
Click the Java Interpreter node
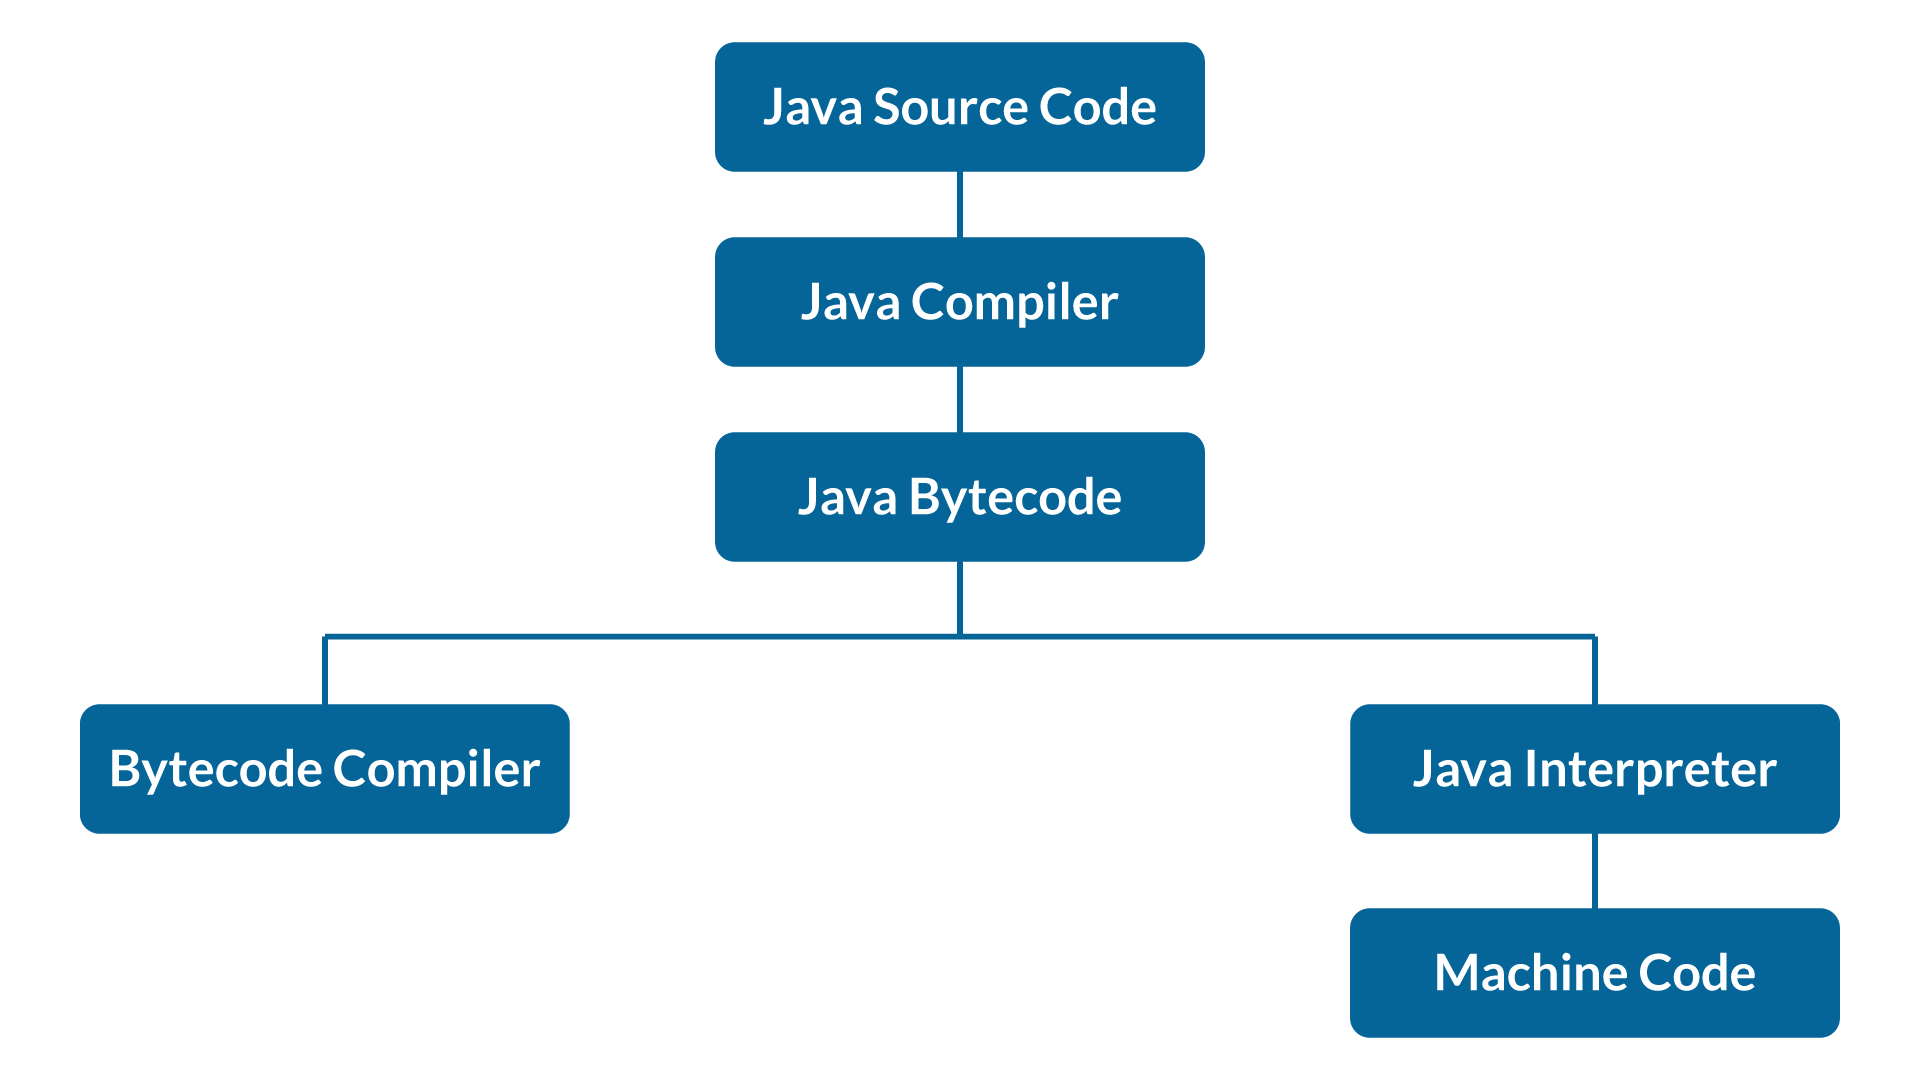pyautogui.click(x=1596, y=767)
